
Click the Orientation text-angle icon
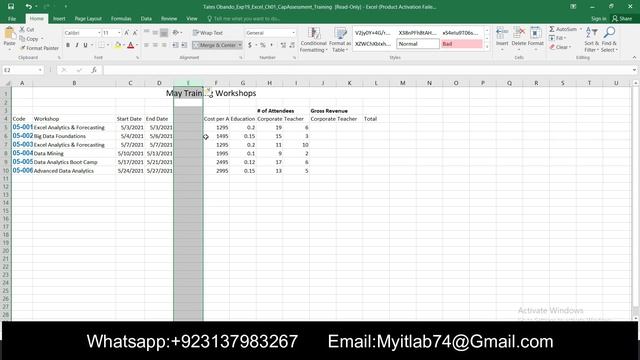(176, 33)
